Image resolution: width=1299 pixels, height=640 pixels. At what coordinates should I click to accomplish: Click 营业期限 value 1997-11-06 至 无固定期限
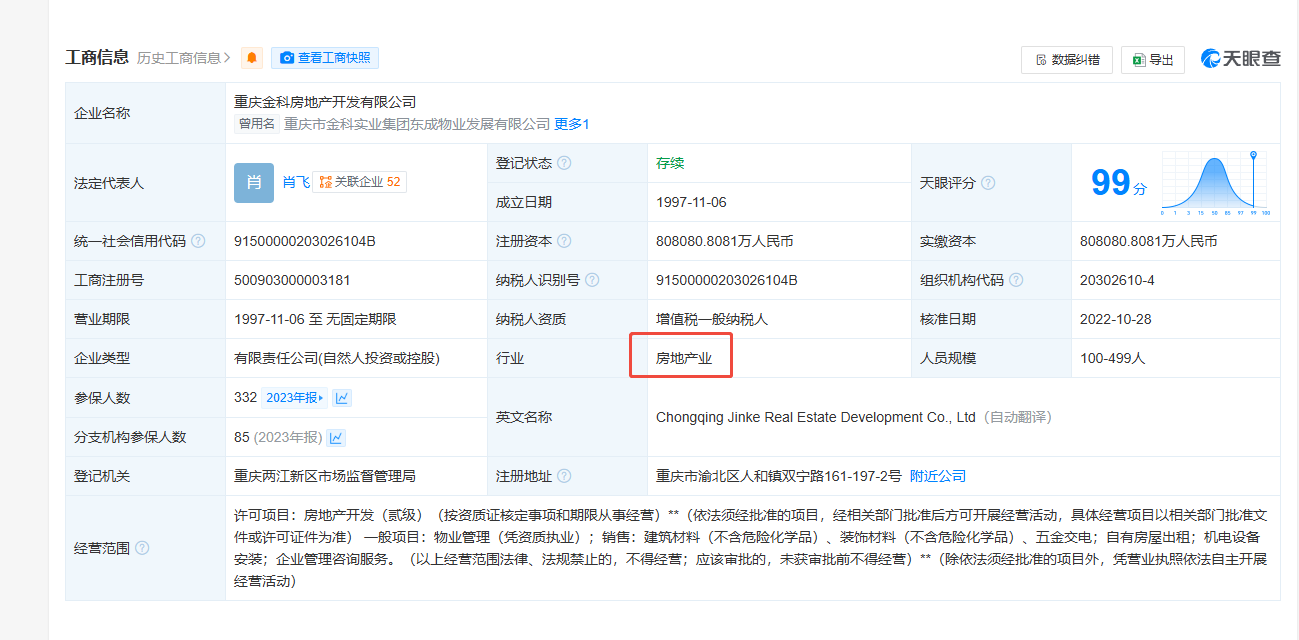pos(315,319)
